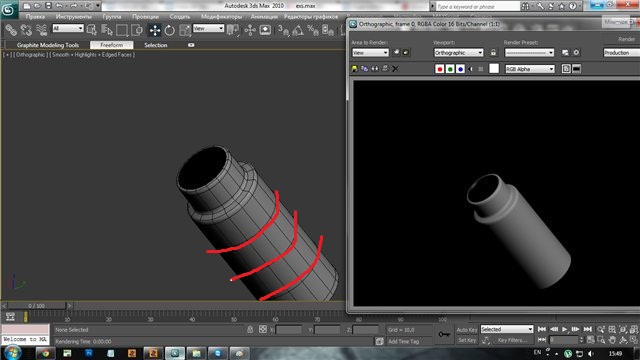640x360 pixels.
Task: Toggle the red channel display
Action: pyautogui.click(x=440, y=69)
